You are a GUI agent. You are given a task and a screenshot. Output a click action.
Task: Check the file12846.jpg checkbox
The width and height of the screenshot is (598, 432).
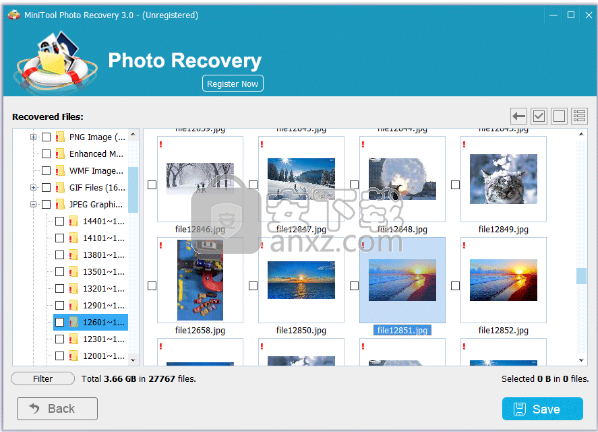tap(152, 185)
